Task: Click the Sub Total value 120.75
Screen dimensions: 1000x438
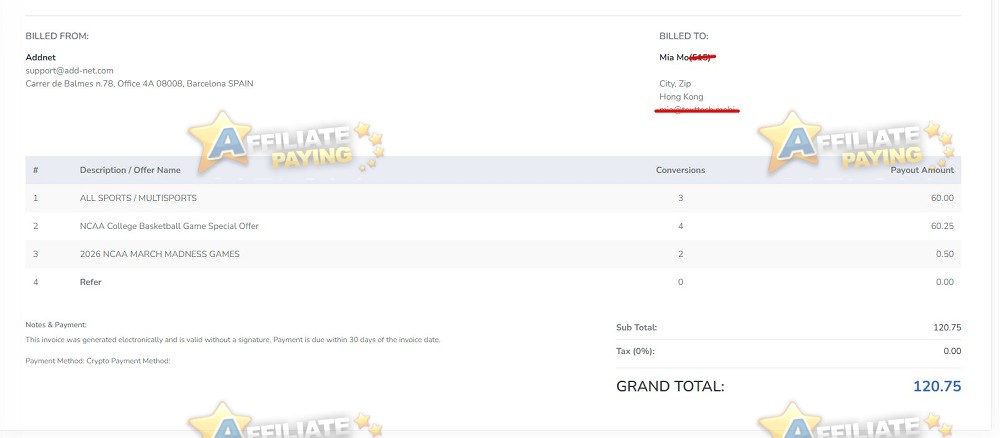Action: click(x=947, y=328)
